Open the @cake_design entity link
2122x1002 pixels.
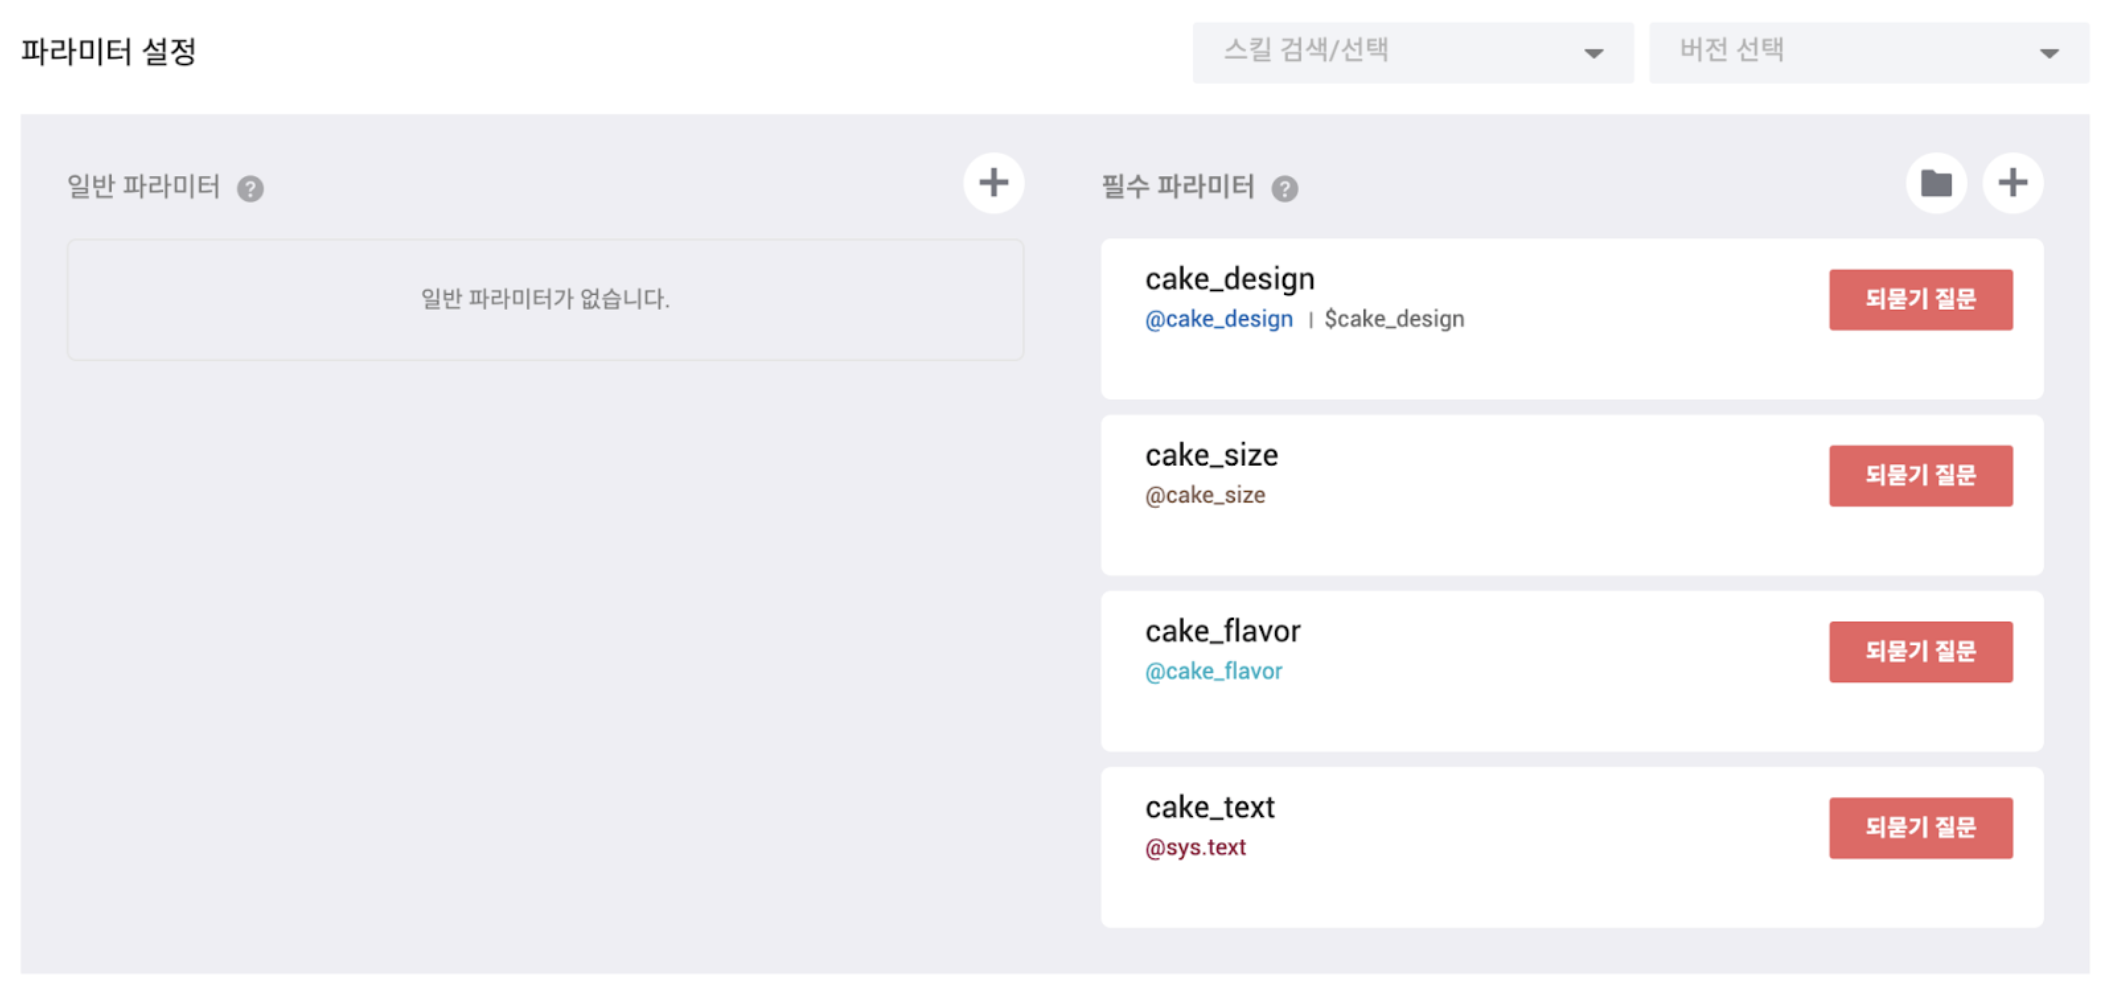coord(1219,319)
